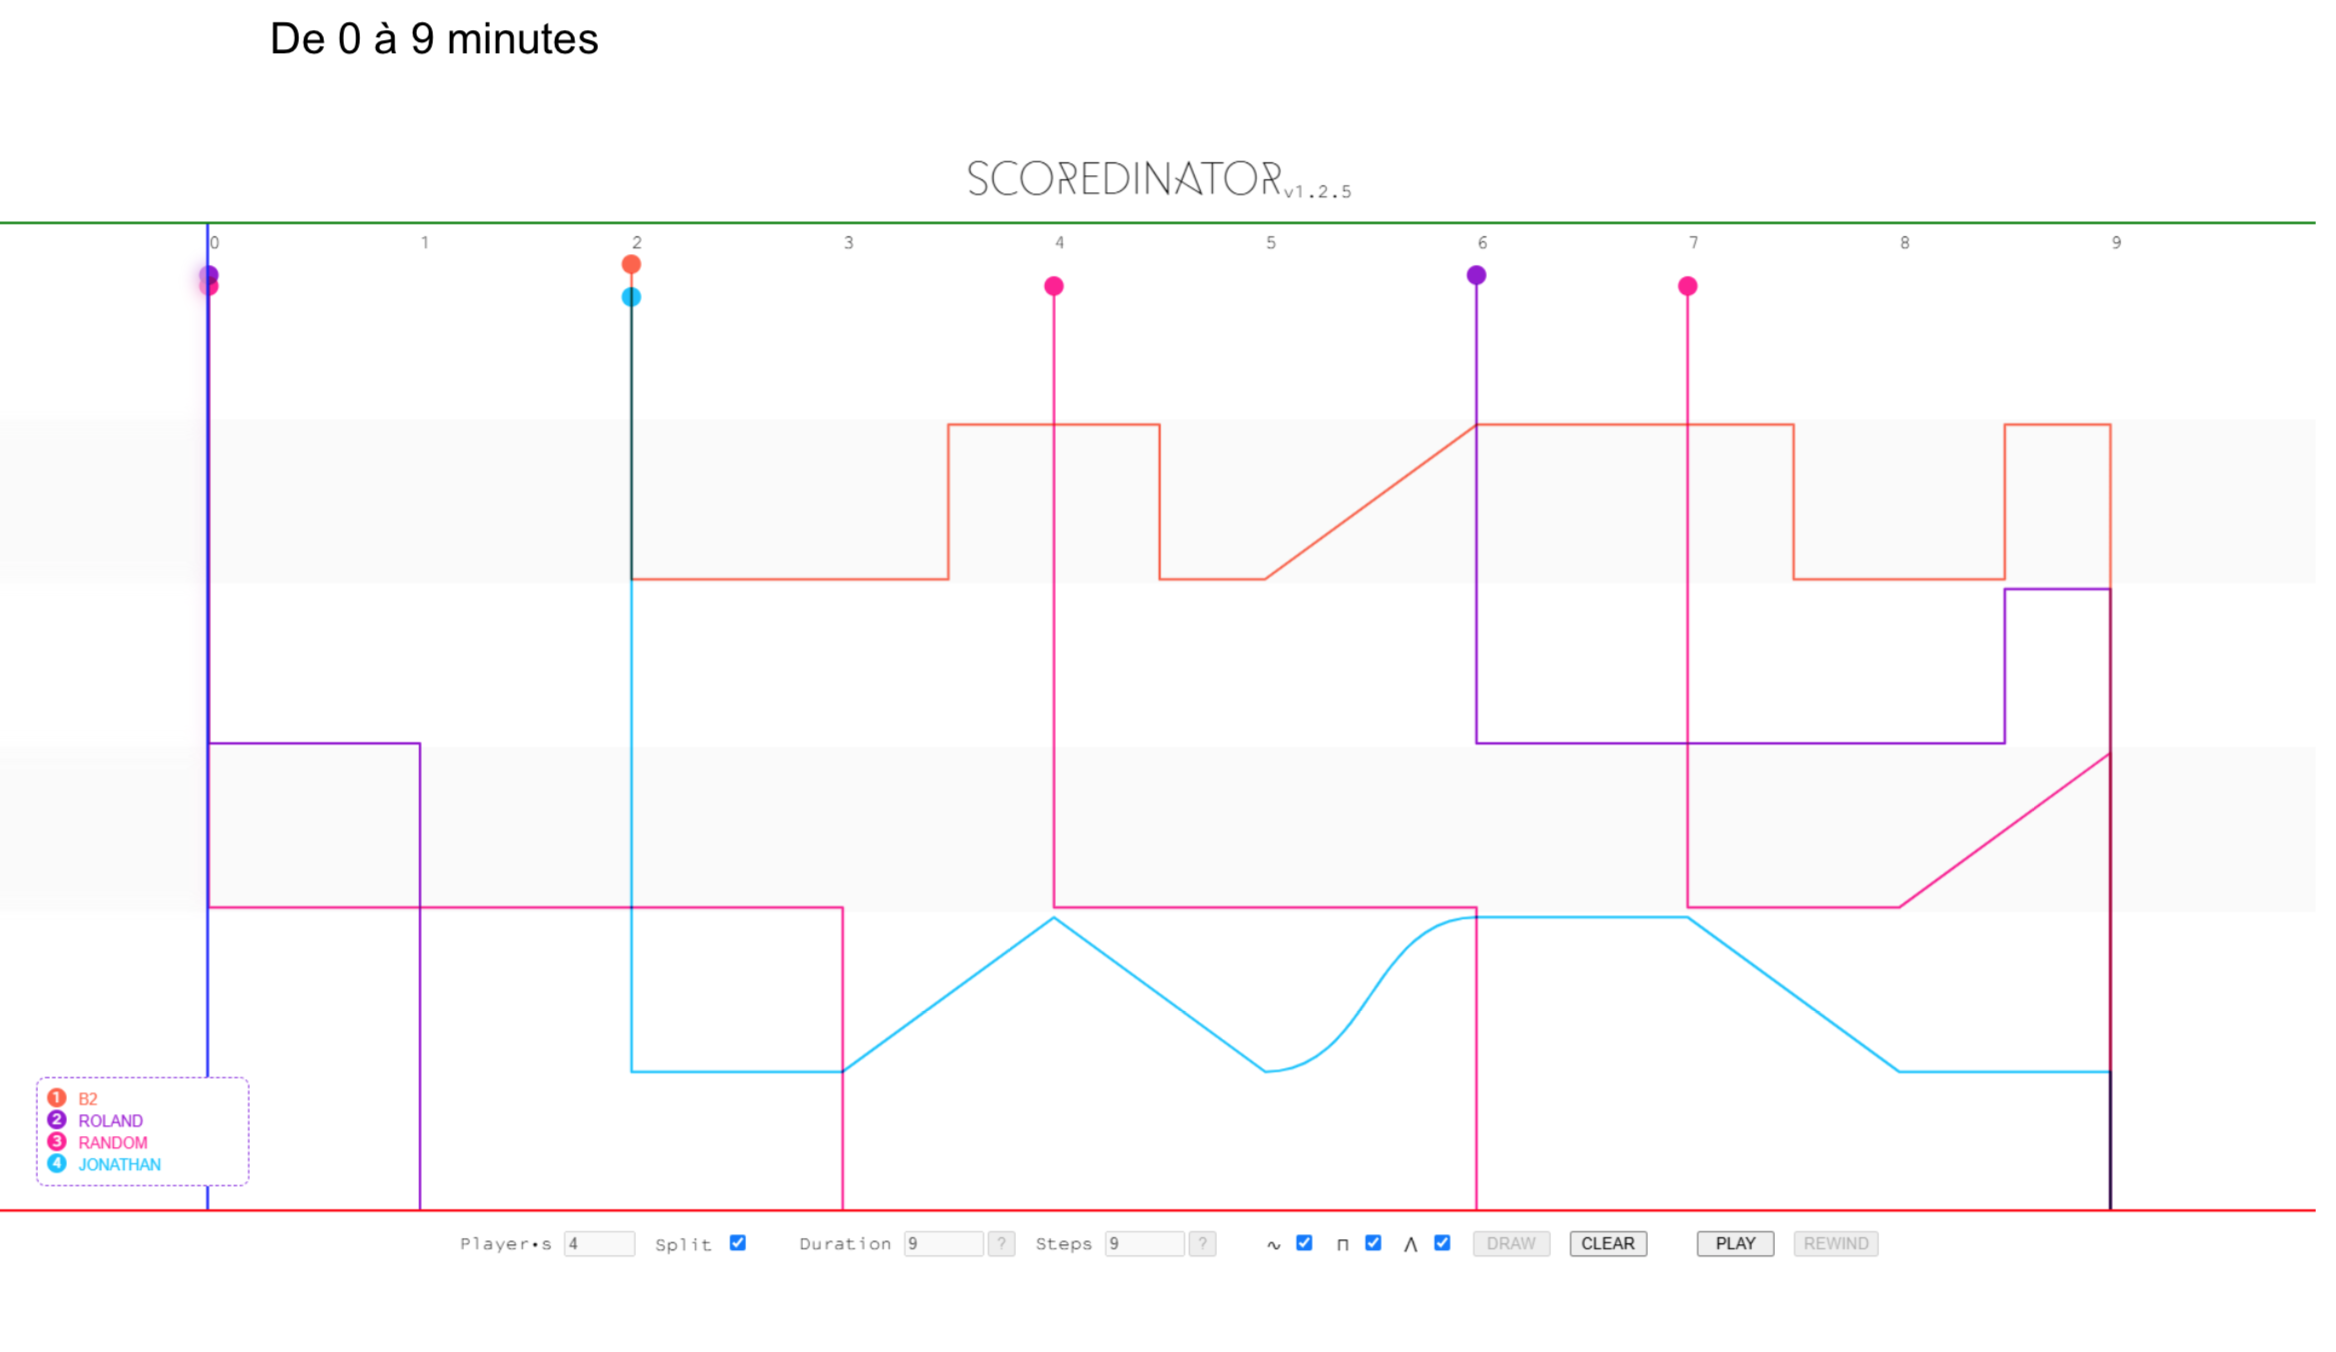Click the Steps input field

tap(1144, 1243)
